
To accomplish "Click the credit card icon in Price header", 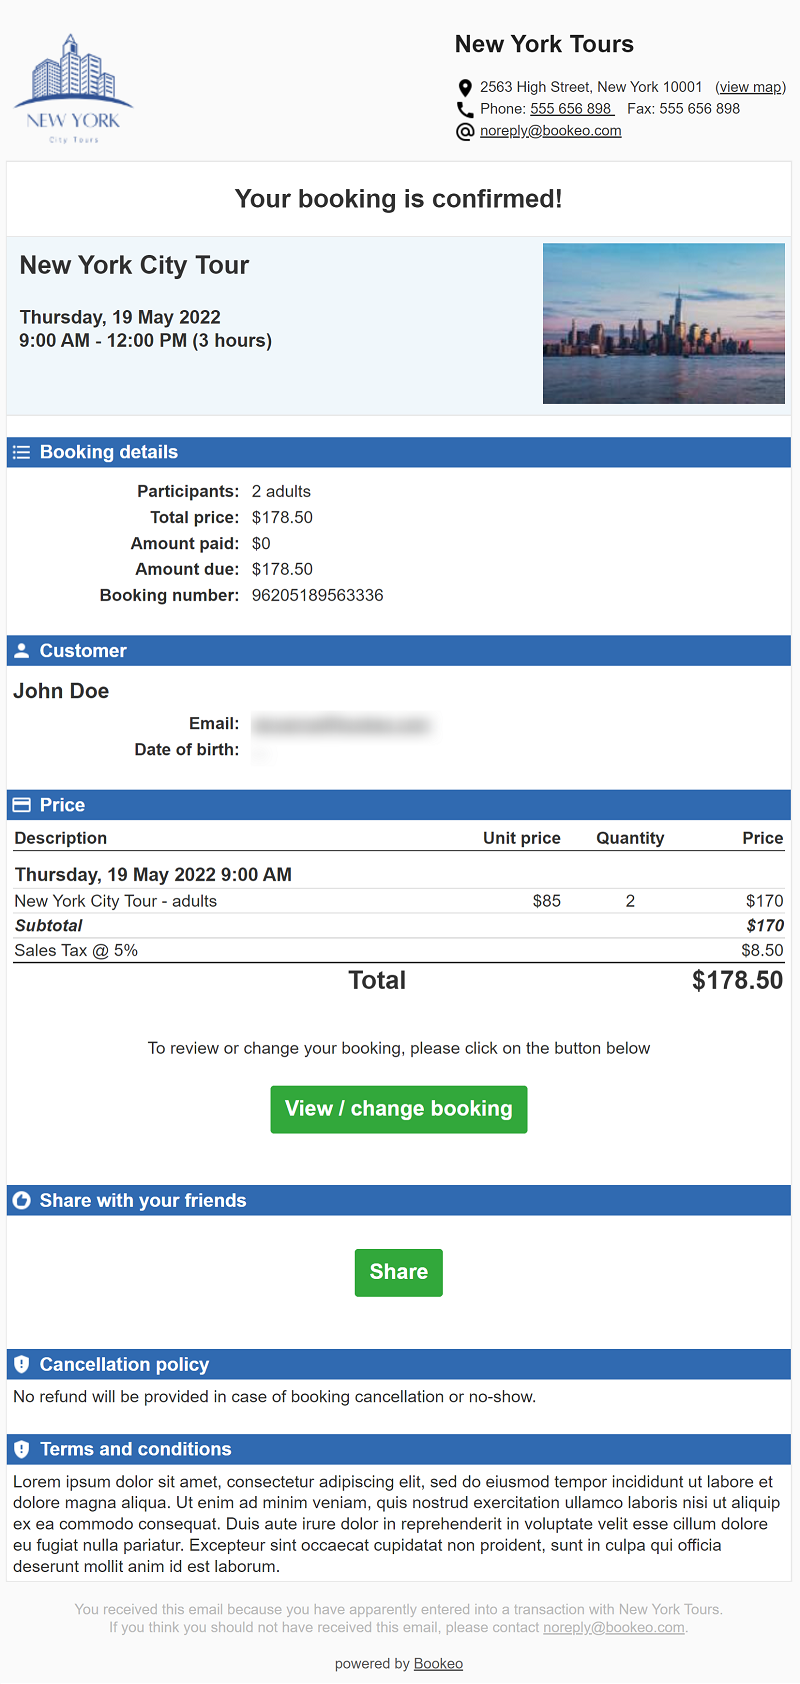I will click(21, 805).
